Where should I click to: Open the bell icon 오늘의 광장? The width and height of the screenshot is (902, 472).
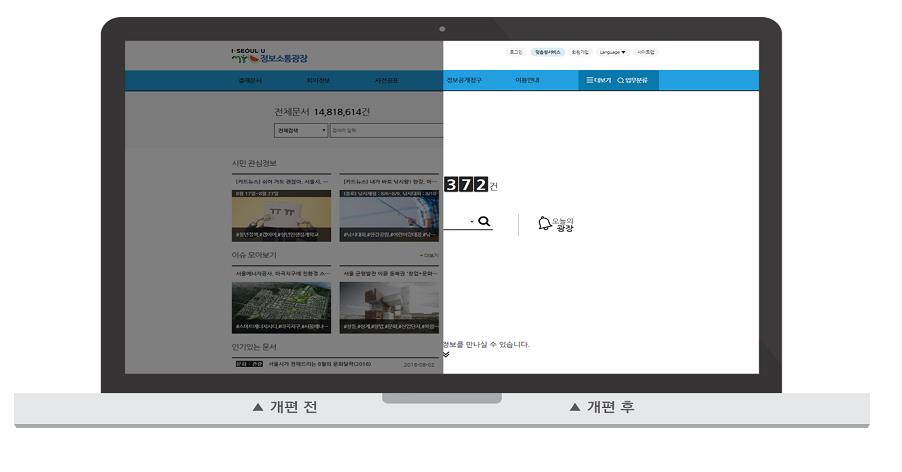point(556,224)
